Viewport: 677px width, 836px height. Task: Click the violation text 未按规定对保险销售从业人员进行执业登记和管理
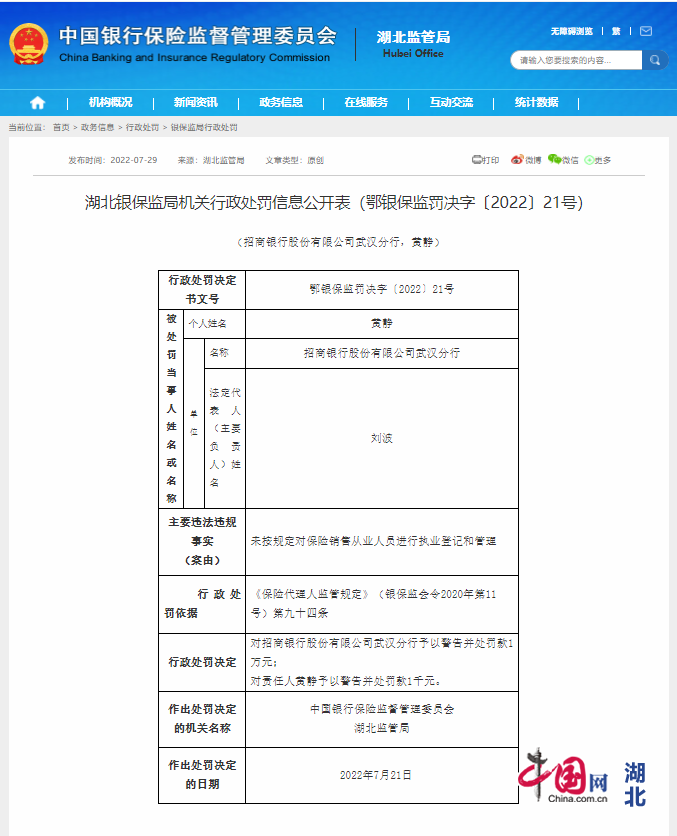tap(373, 541)
